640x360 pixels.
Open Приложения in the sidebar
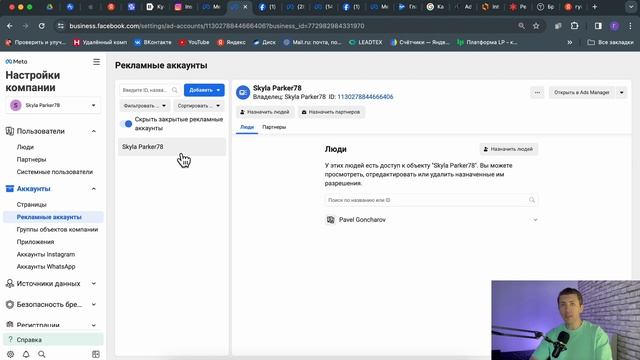35,242
